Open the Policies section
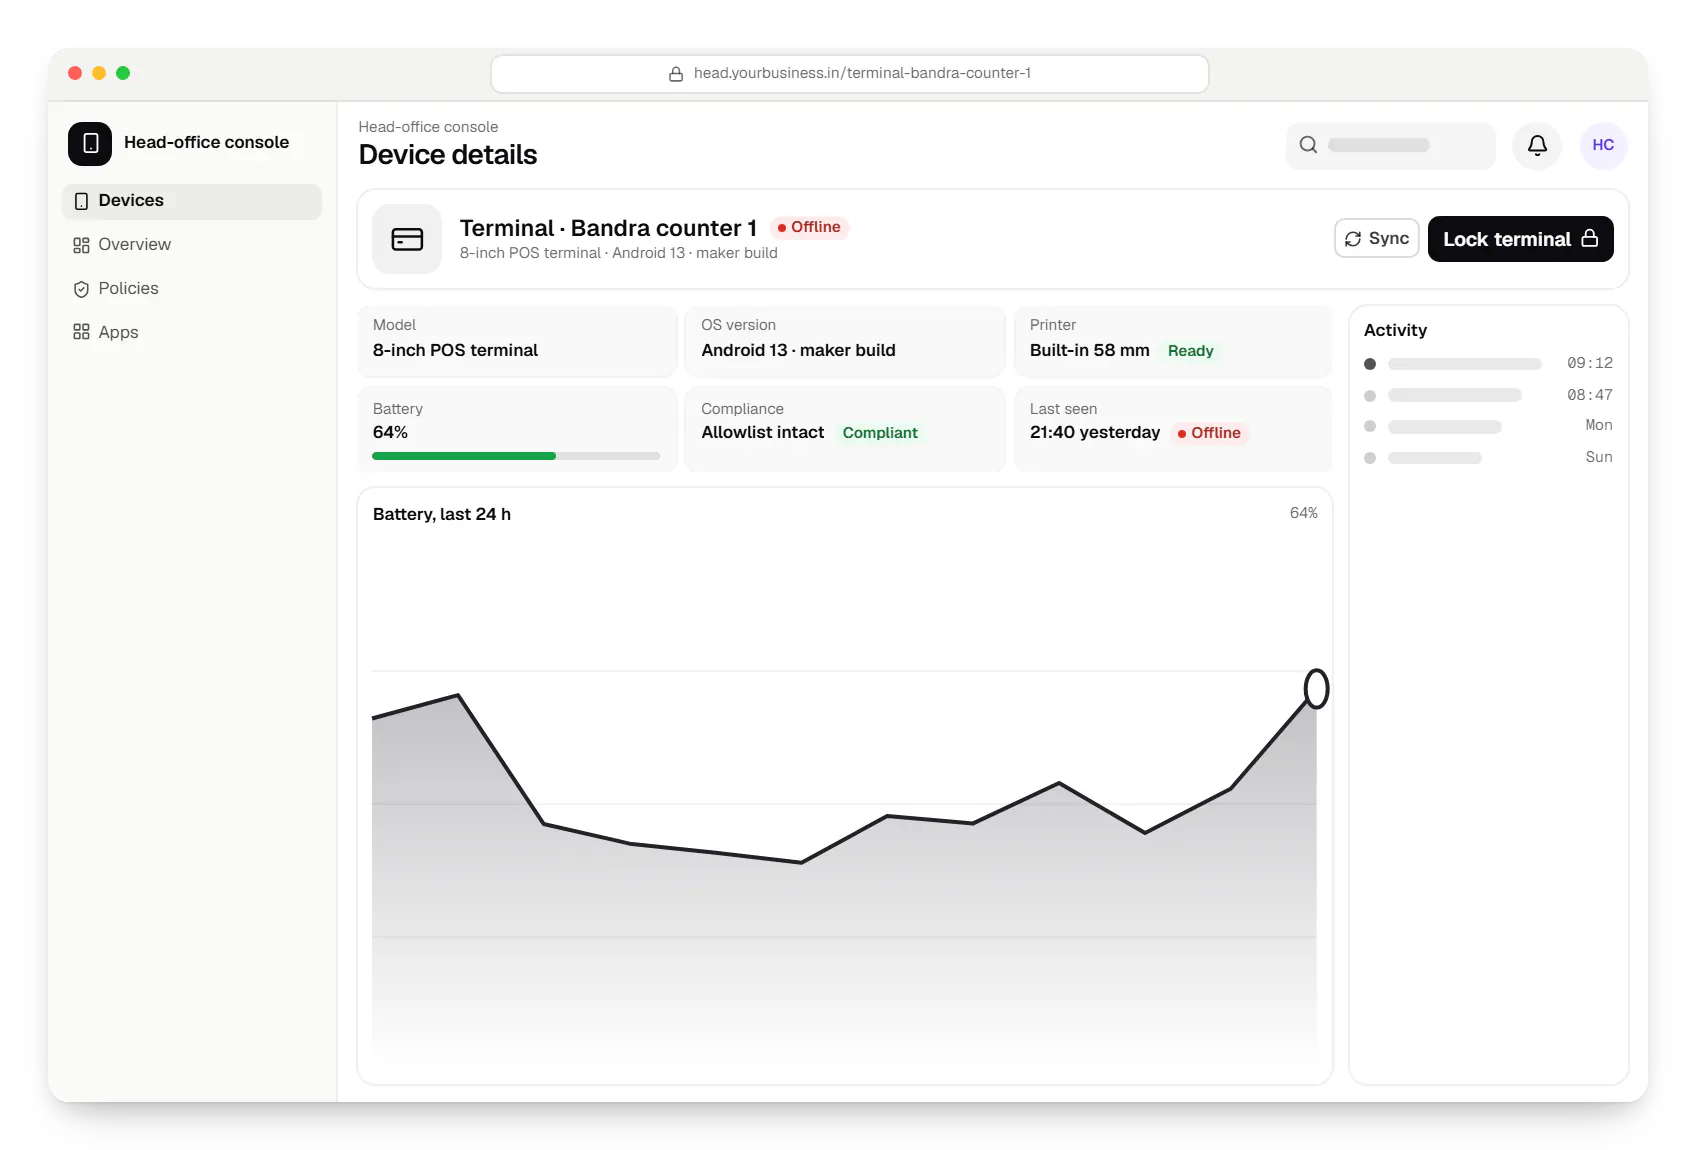Screen dimensions: 1696x1150 point(192,289)
